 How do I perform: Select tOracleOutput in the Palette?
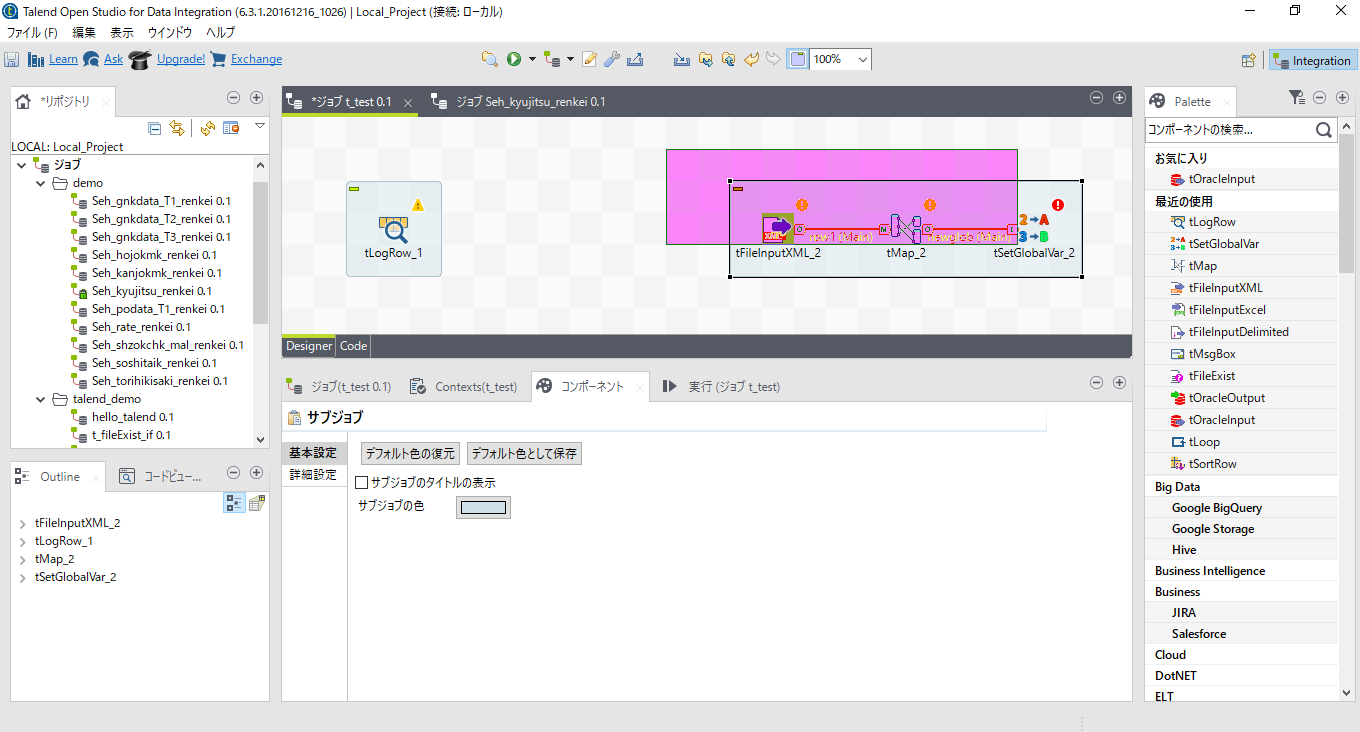click(1227, 398)
